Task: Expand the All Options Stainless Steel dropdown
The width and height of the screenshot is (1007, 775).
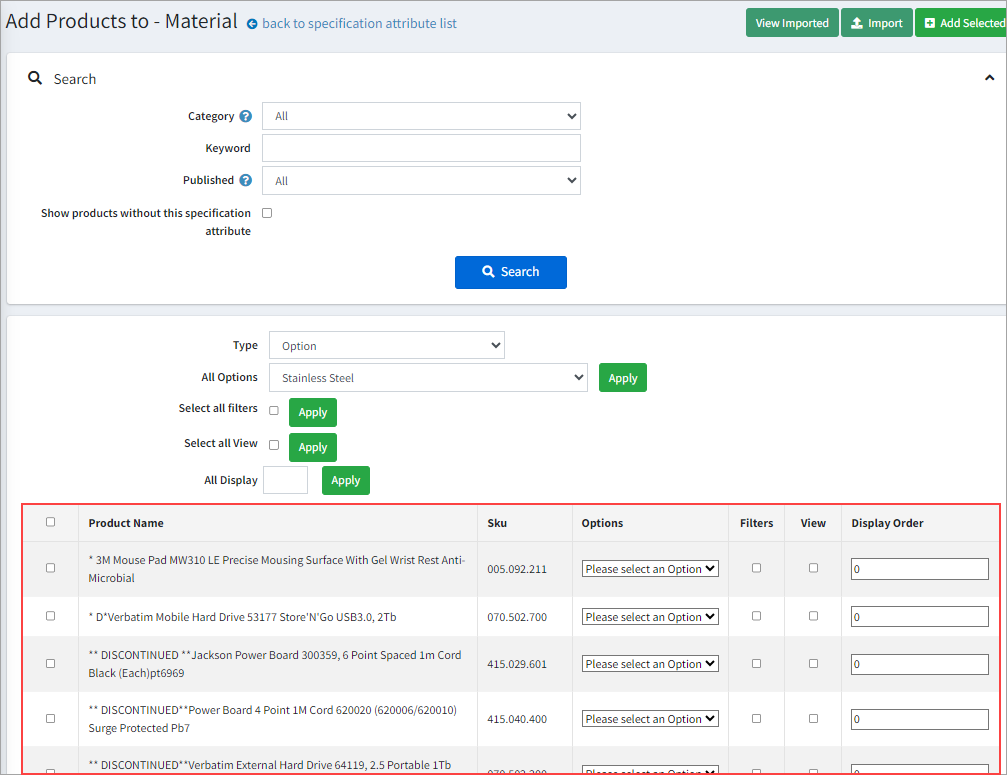Action: tap(428, 378)
